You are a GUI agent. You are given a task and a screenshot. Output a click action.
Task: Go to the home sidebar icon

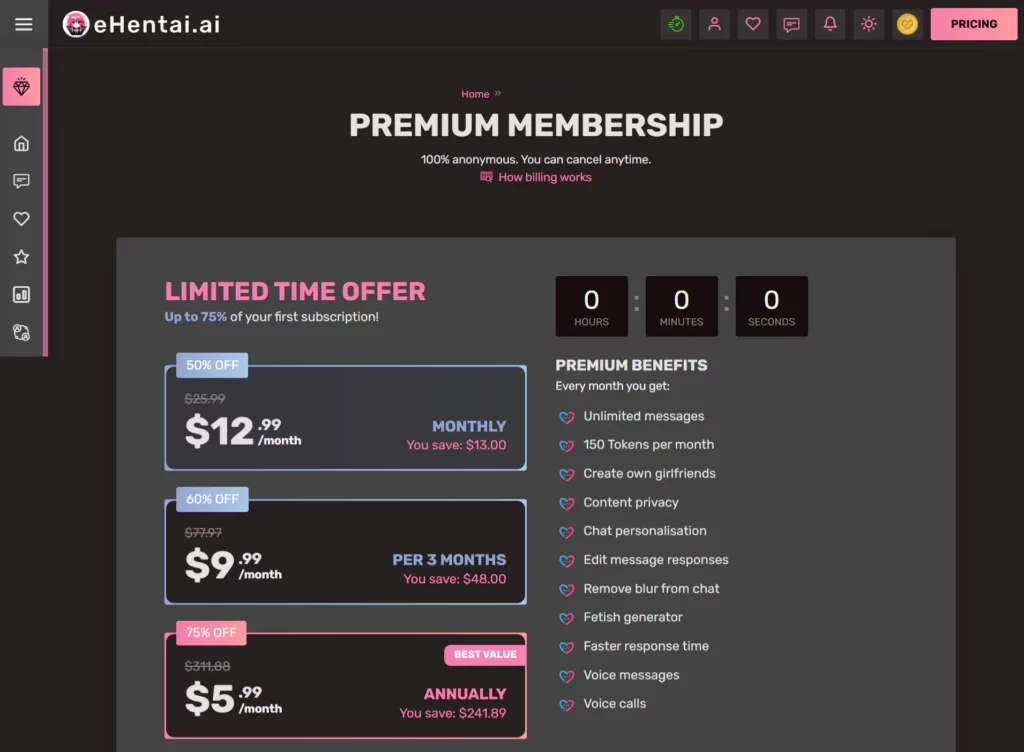tap(22, 143)
